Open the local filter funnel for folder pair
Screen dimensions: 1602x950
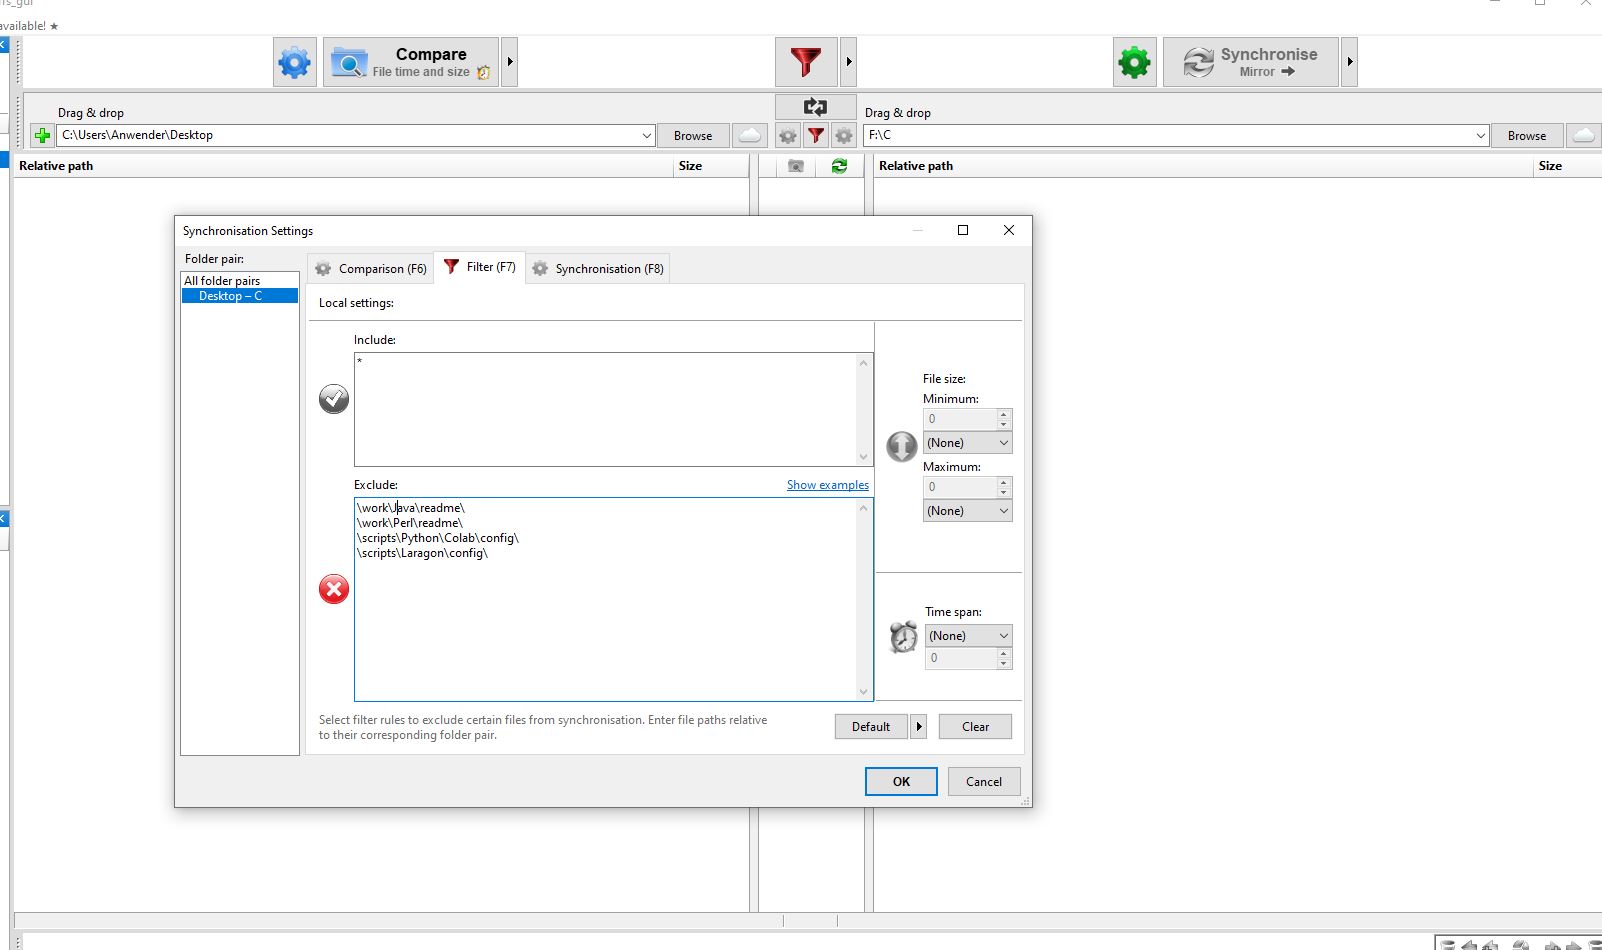pos(816,135)
